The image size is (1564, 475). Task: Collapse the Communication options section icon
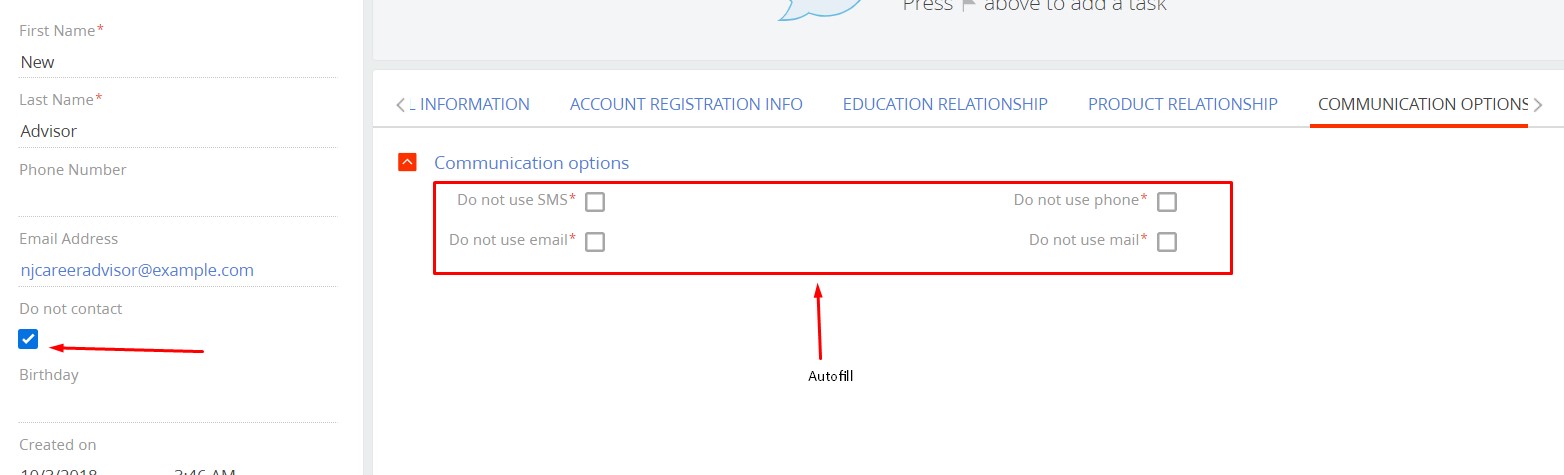coord(407,162)
